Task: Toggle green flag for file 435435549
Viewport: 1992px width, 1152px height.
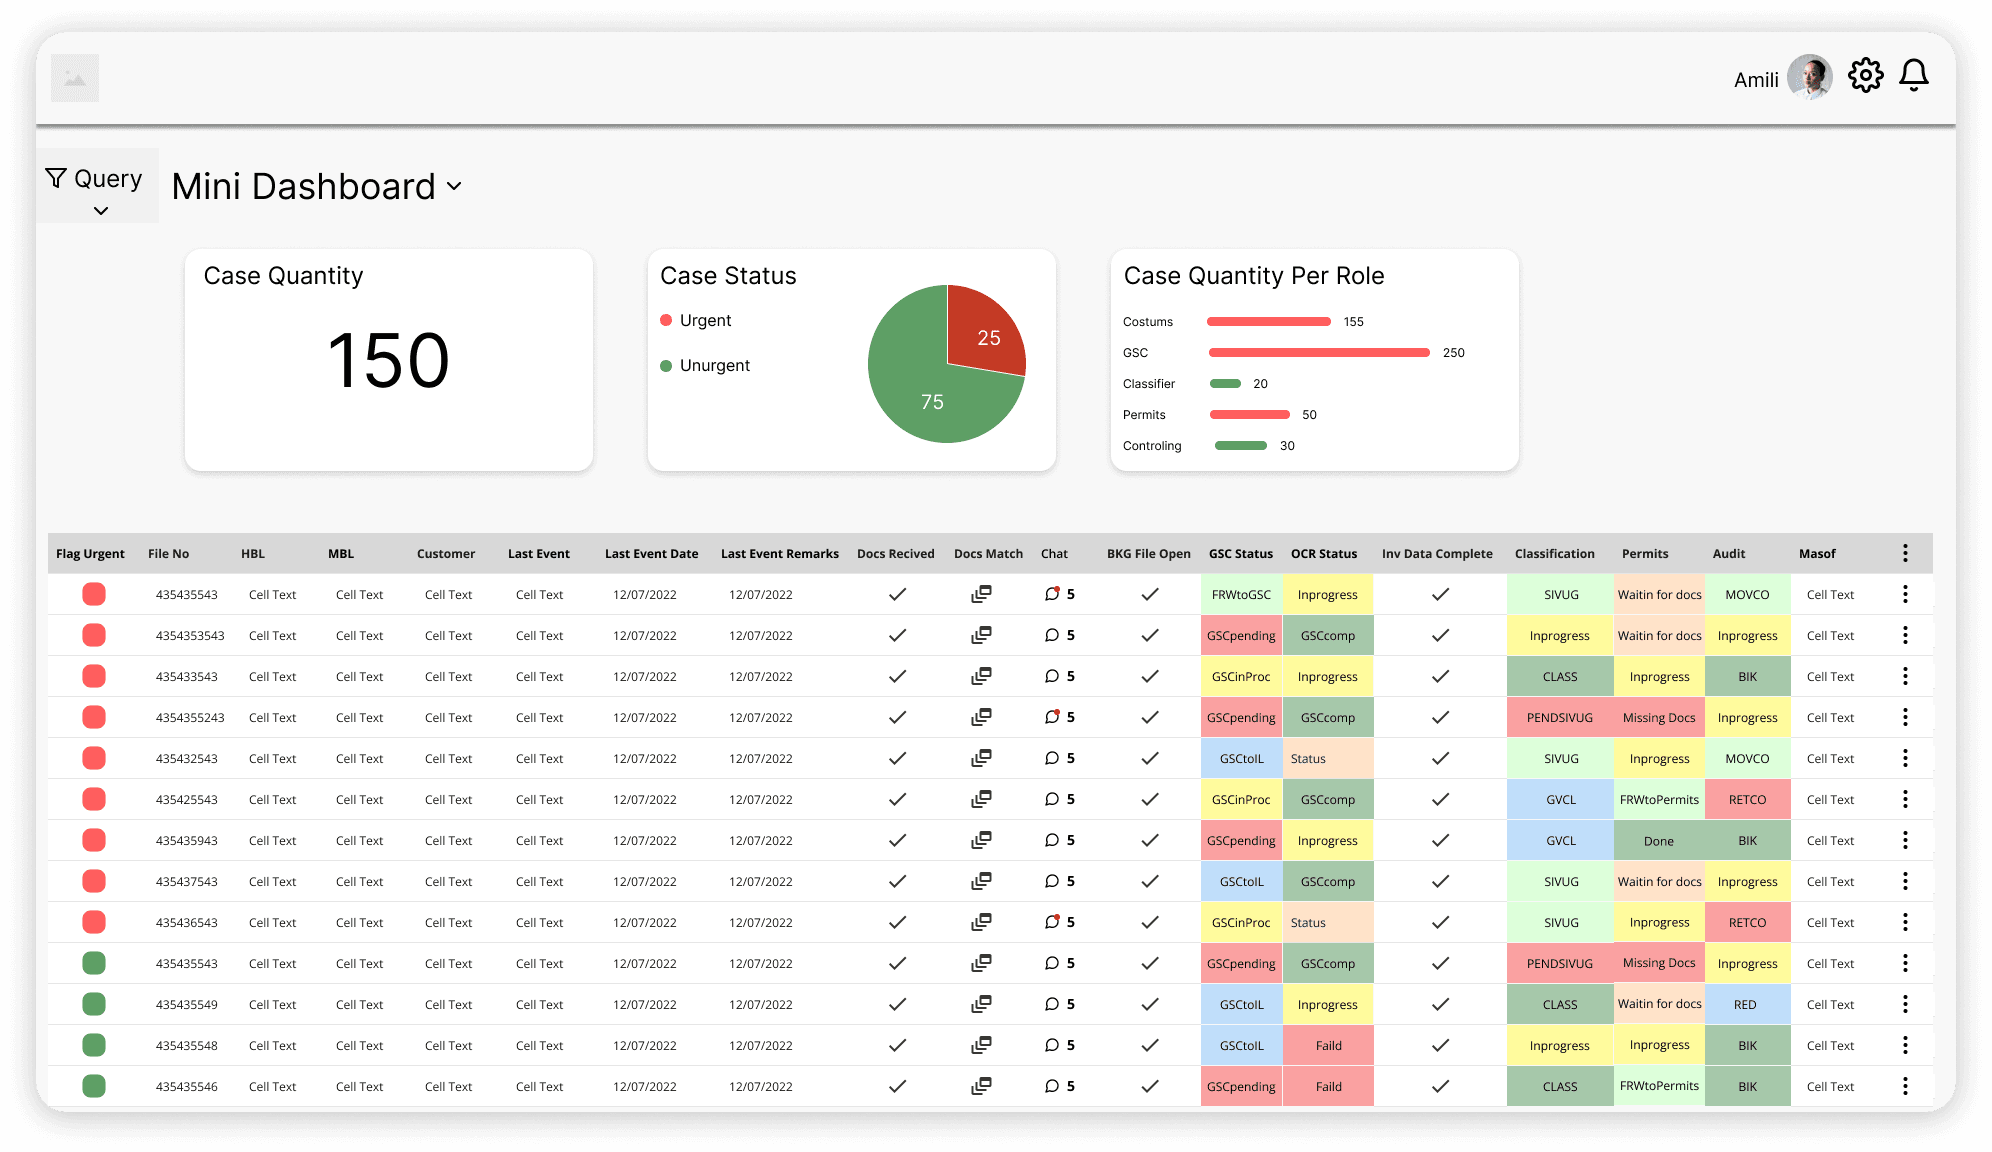Action: point(94,1004)
